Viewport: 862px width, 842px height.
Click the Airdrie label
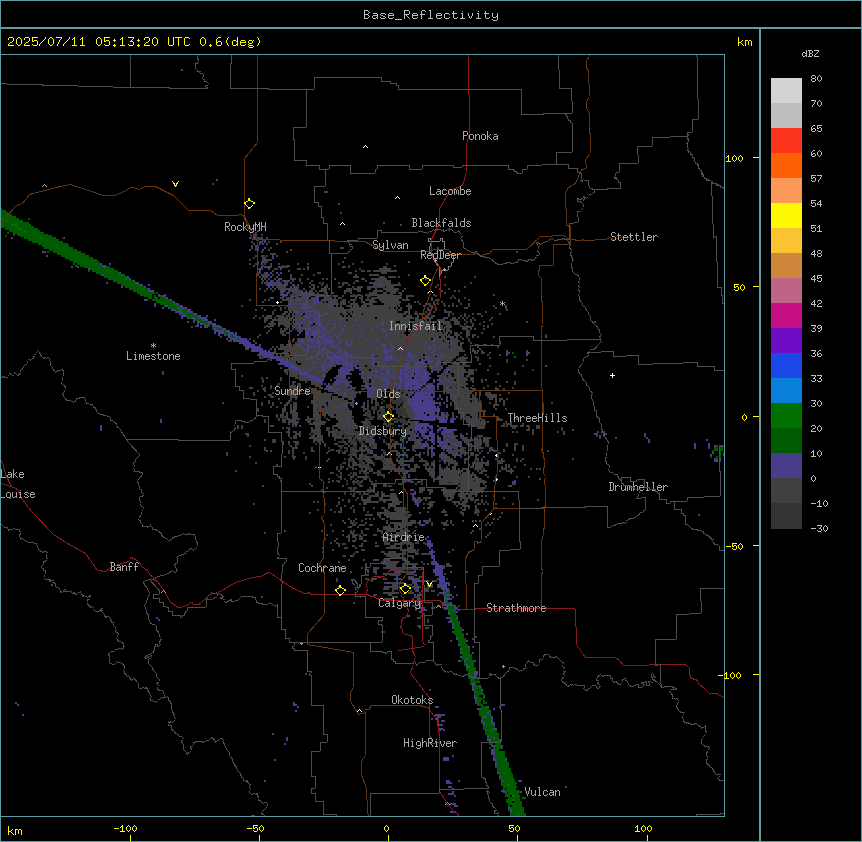[x=404, y=537]
